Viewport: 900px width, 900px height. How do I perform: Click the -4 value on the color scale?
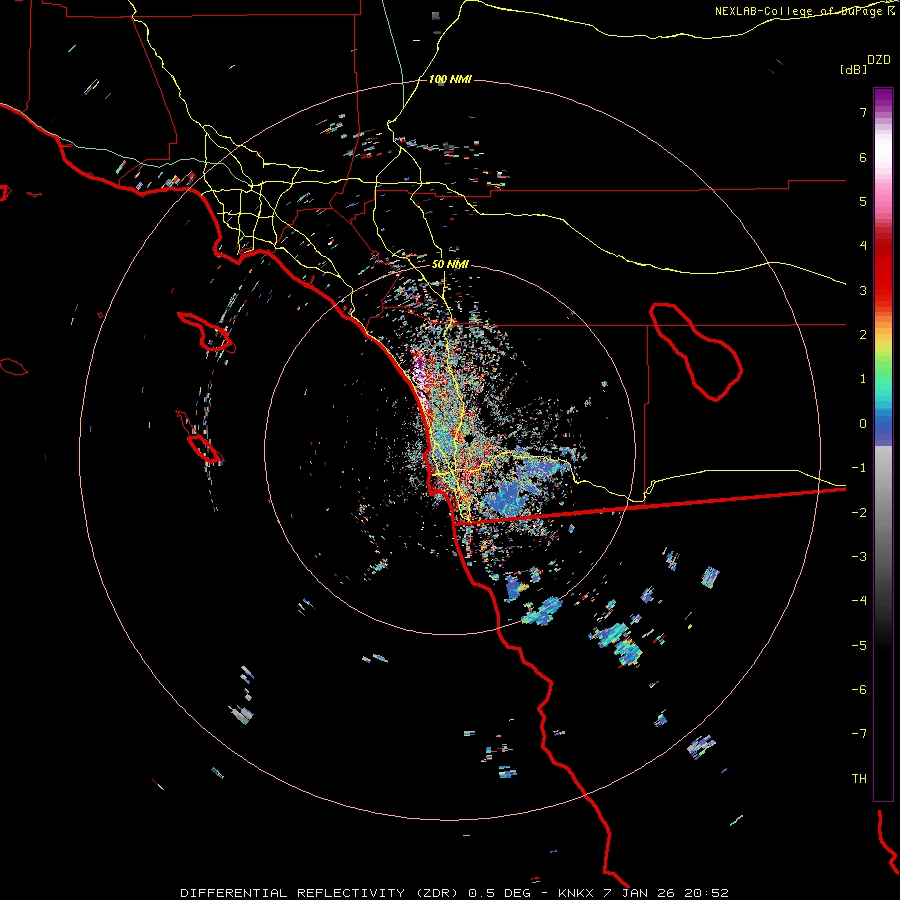click(859, 601)
